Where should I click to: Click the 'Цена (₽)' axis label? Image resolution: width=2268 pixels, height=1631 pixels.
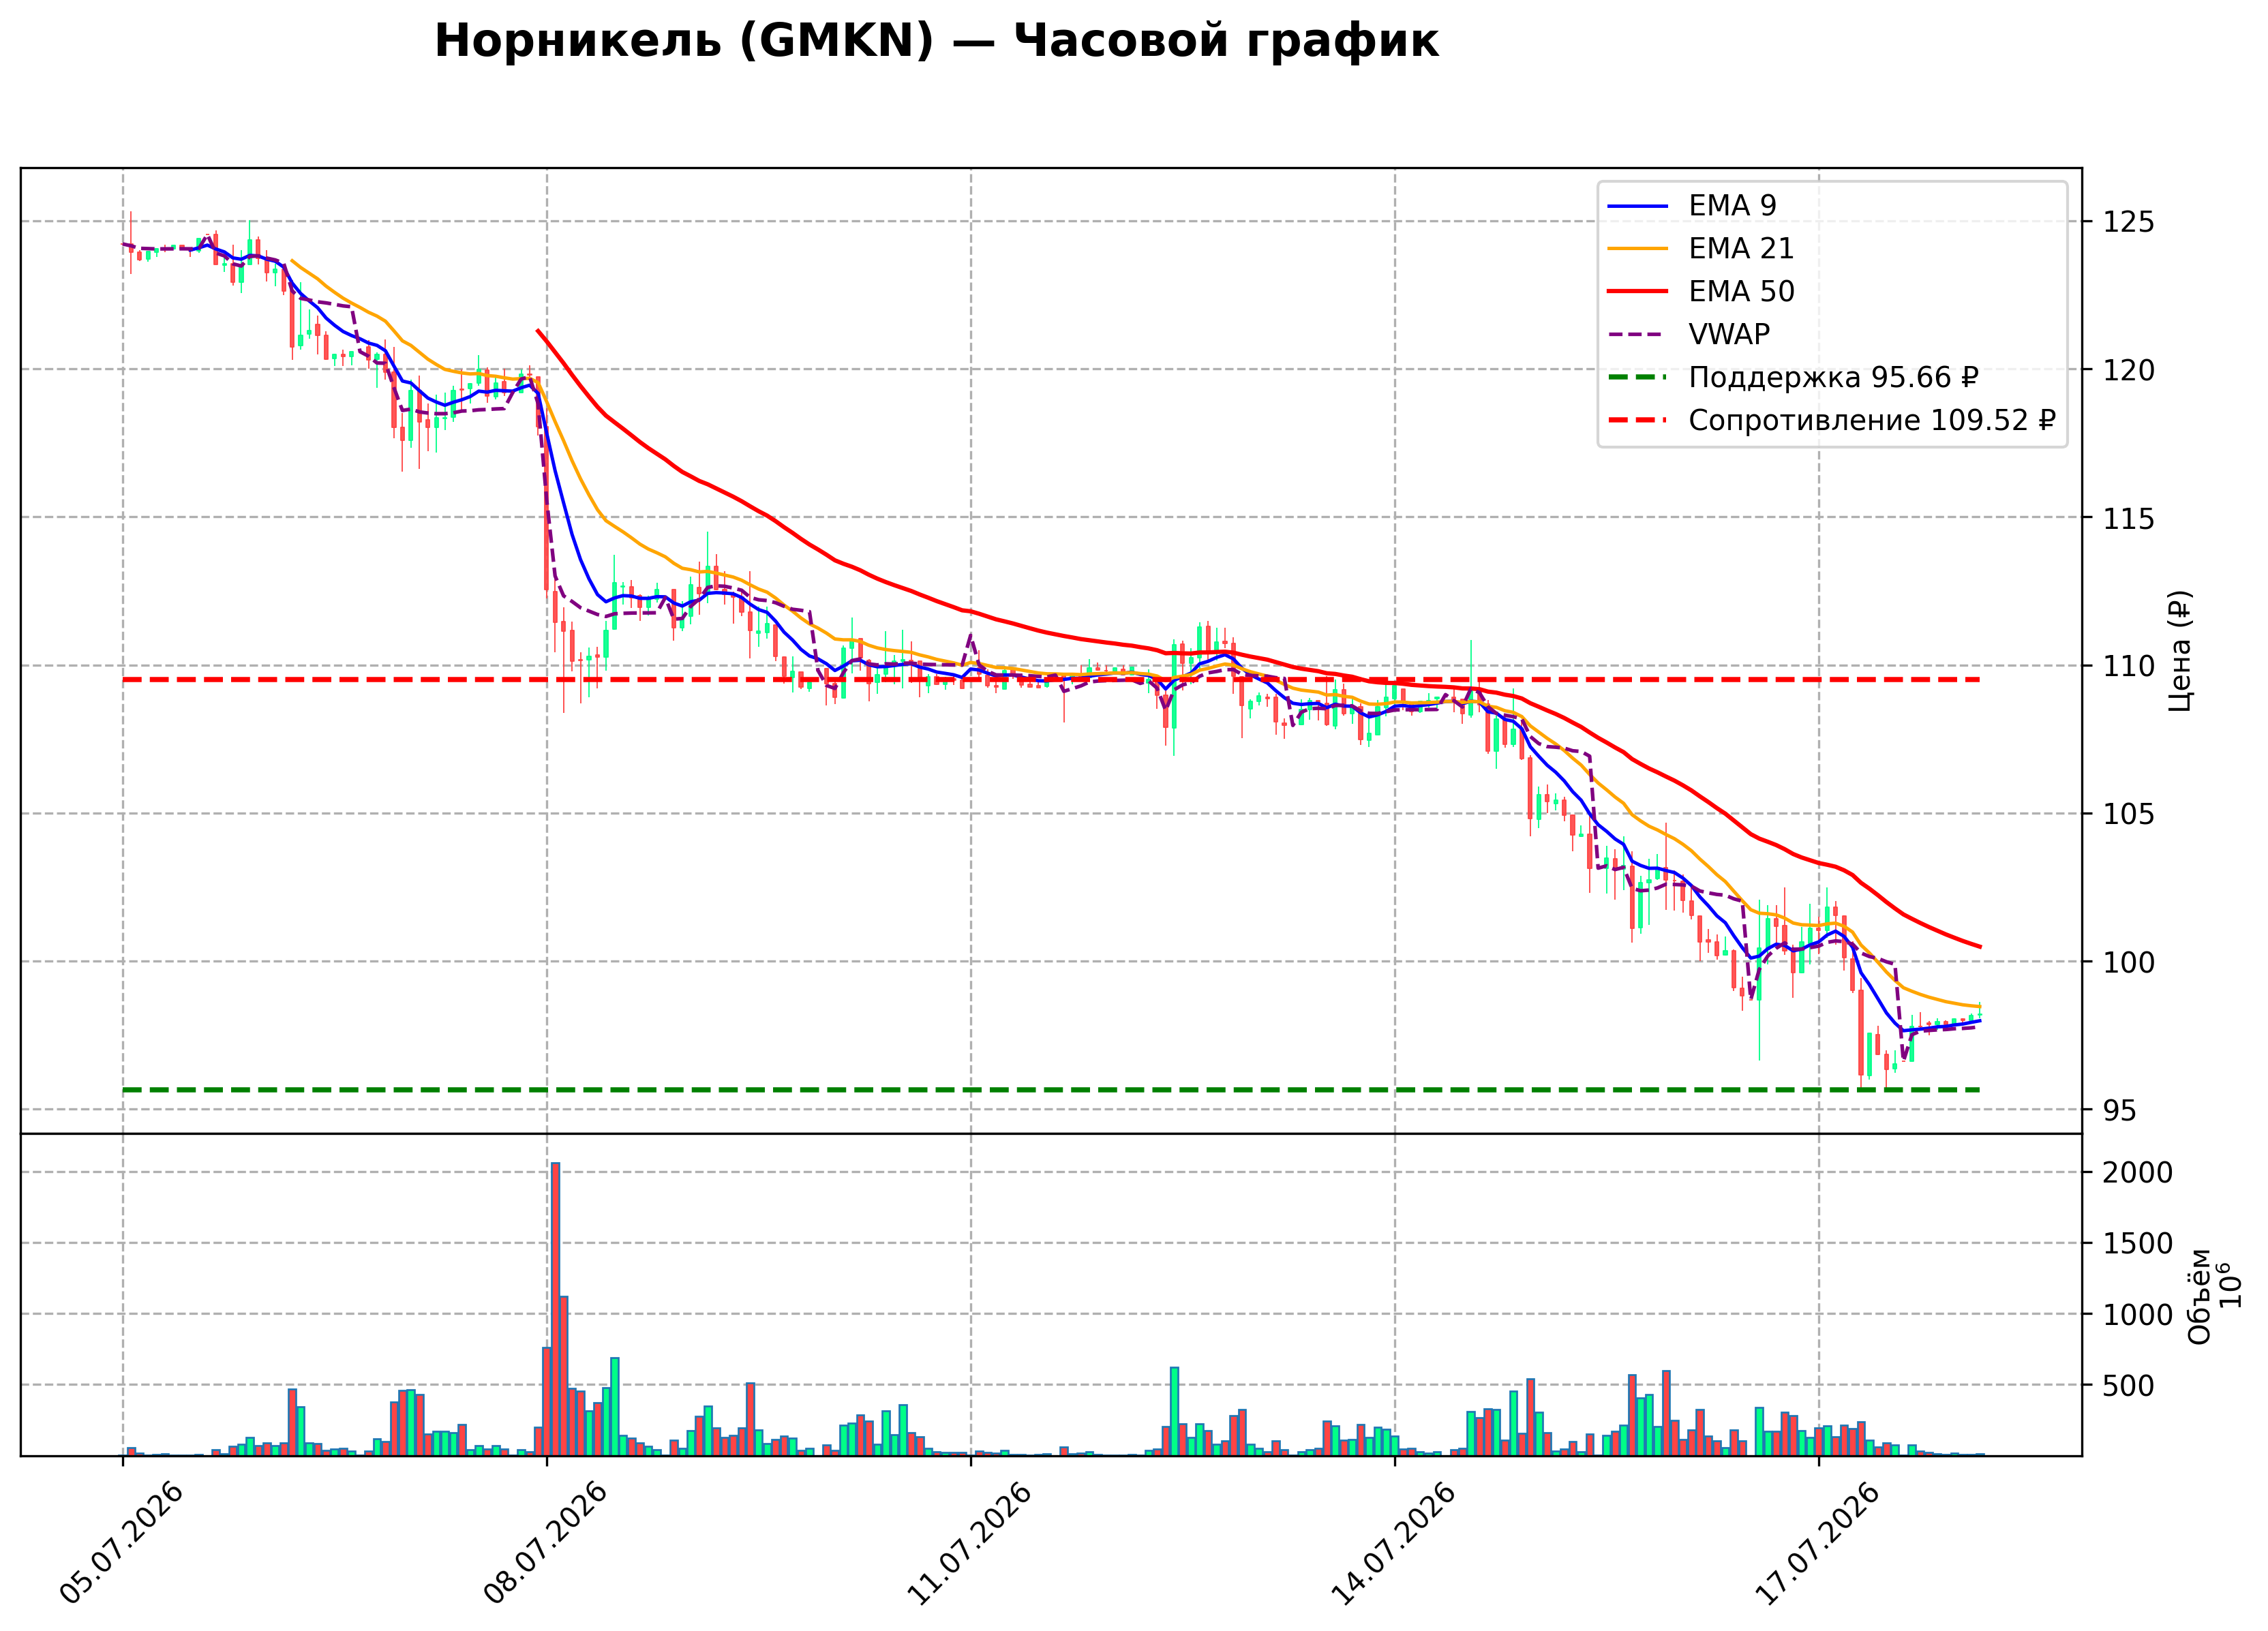[2180, 651]
